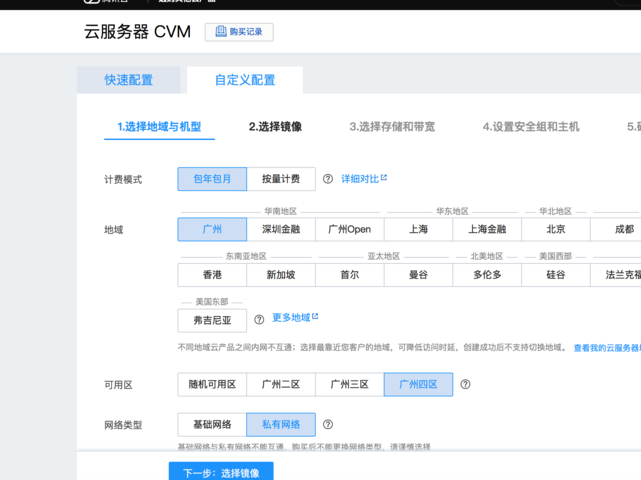Switch to the 自定义配置 tab

pos(245,80)
